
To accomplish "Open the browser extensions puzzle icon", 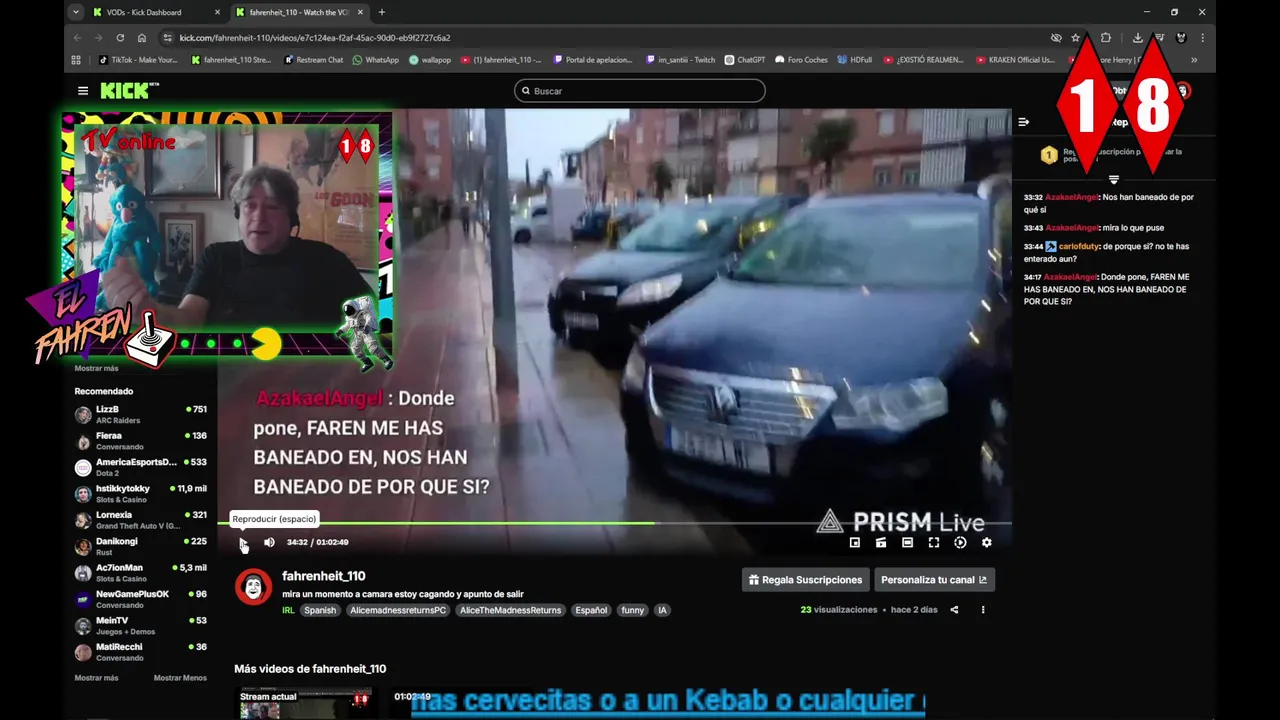I will [1105, 38].
